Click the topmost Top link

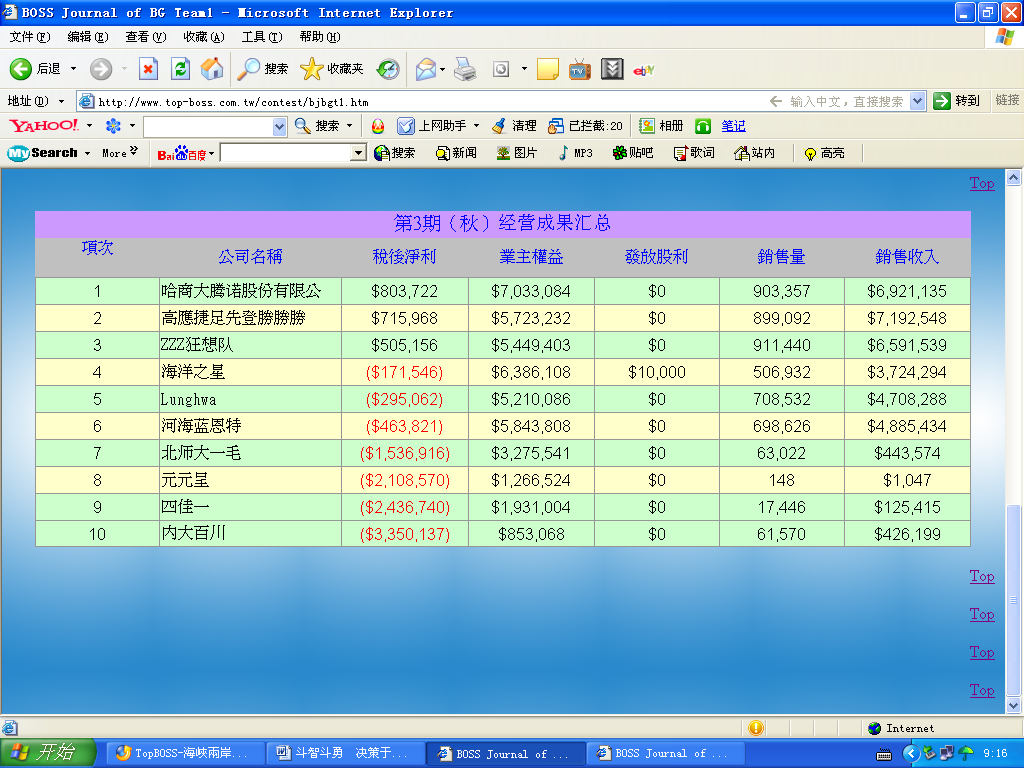981,183
